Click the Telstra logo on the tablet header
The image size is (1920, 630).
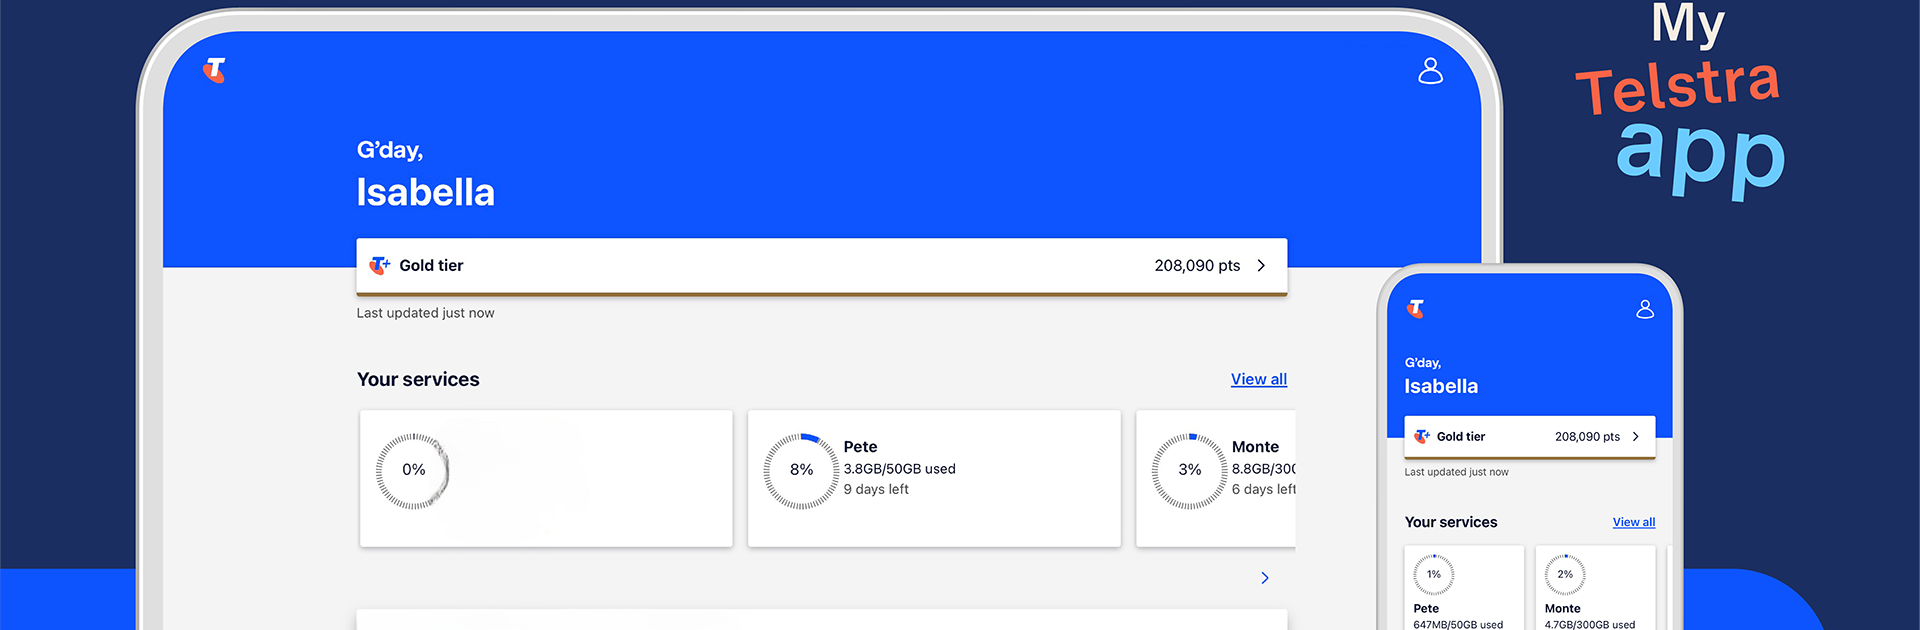coord(215,70)
